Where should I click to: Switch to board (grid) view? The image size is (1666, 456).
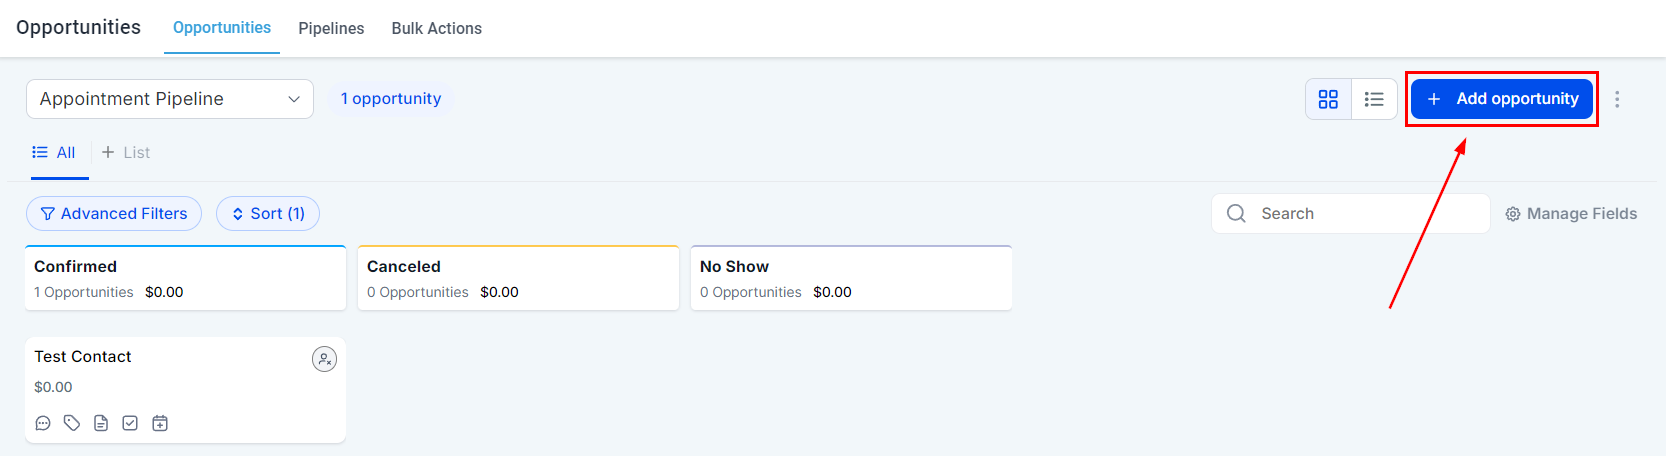pyautogui.click(x=1328, y=99)
